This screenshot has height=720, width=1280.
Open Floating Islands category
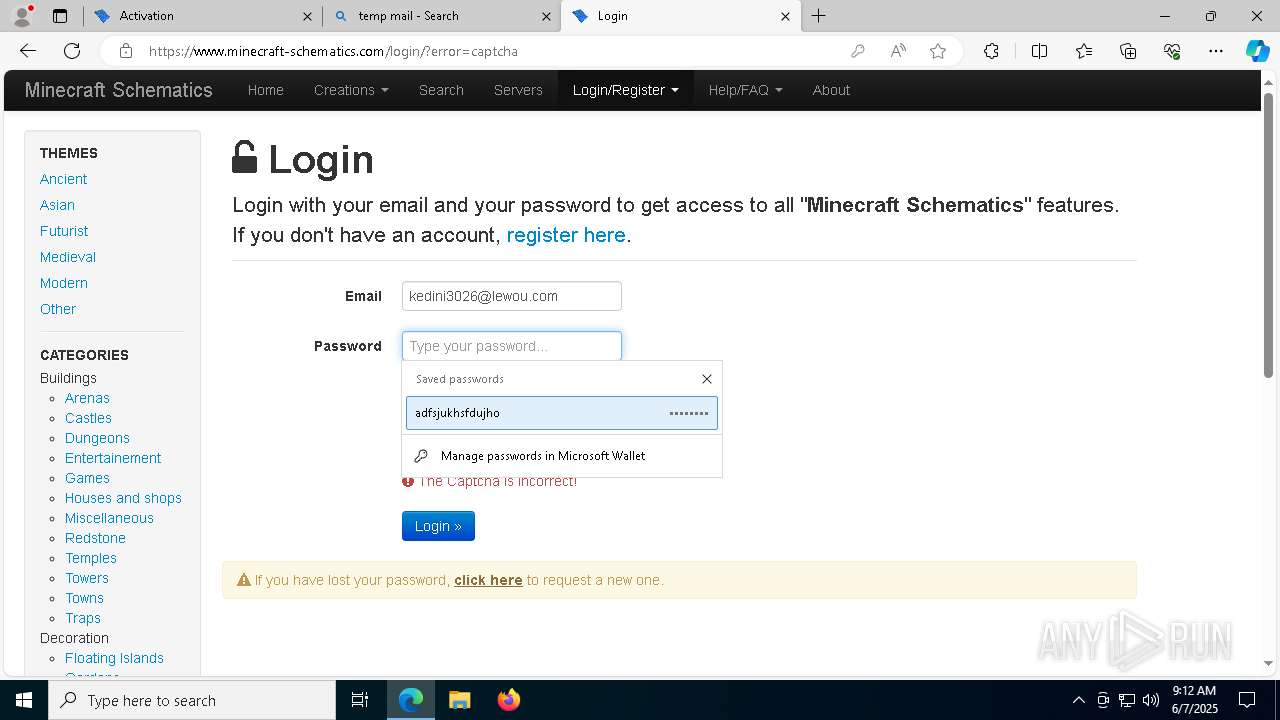point(114,658)
